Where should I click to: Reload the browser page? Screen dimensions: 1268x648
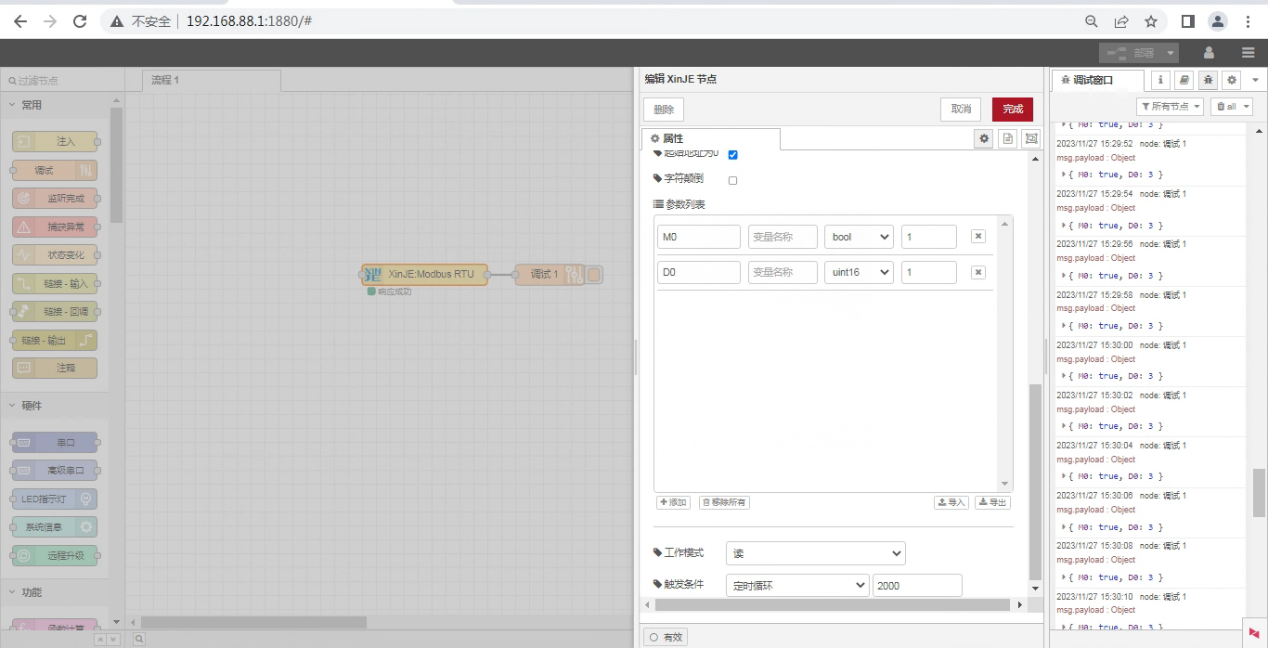(80, 21)
